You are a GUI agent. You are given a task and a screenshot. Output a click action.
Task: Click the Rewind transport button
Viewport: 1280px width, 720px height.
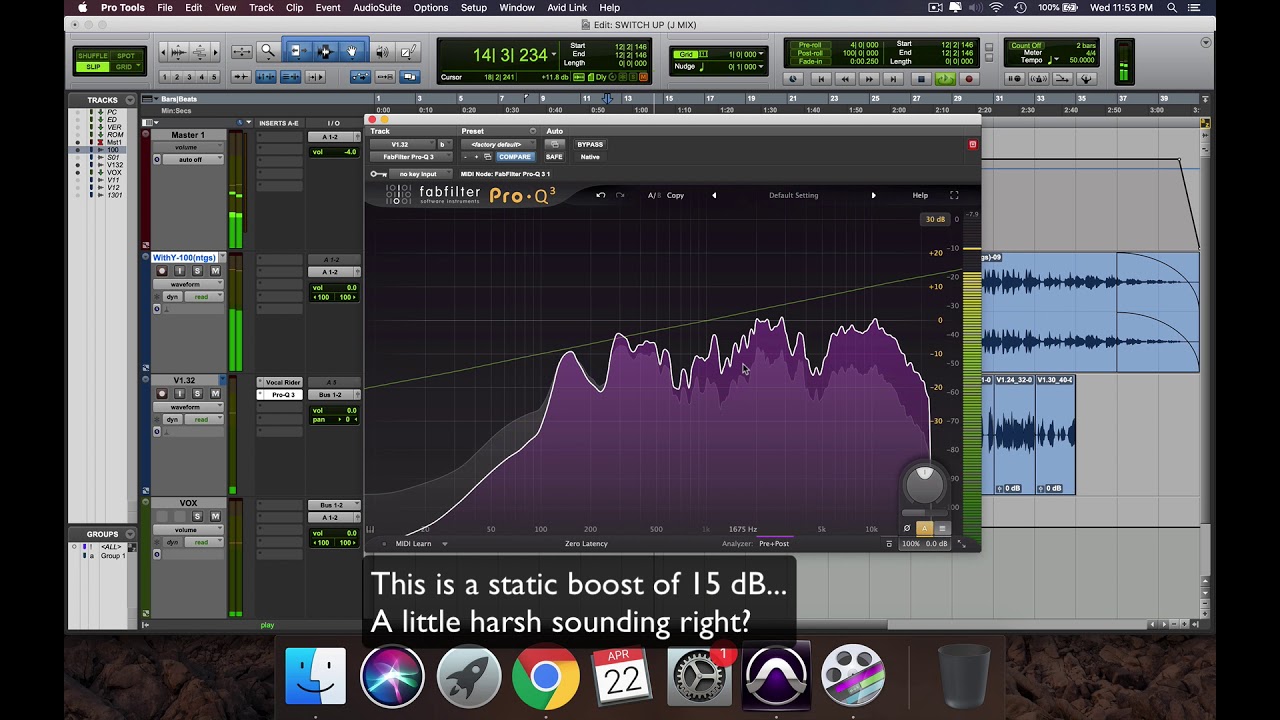click(x=845, y=79)
